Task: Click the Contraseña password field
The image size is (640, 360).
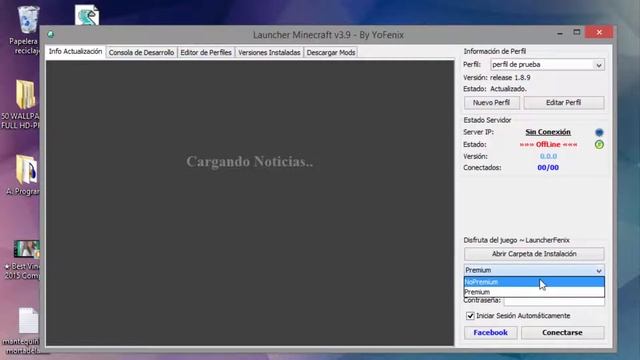Action: [554, 301]
